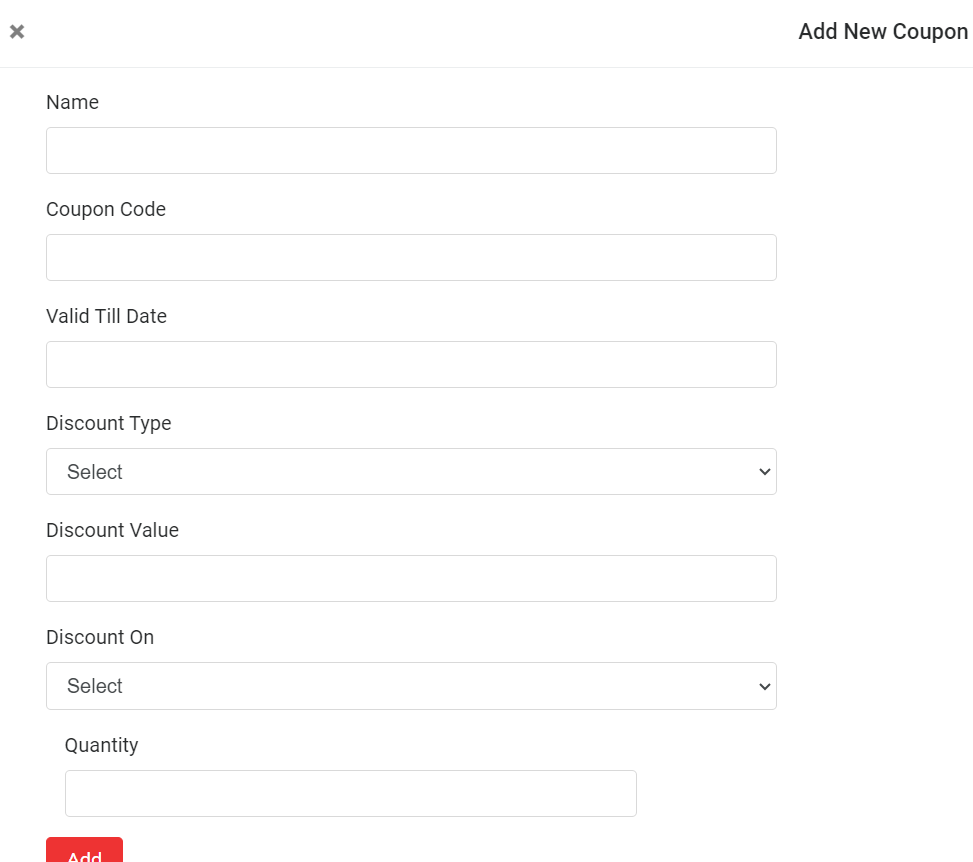Click the 'Discount Value' label
The height and width of the screenshot is (862, 973).
pos(112,530)
